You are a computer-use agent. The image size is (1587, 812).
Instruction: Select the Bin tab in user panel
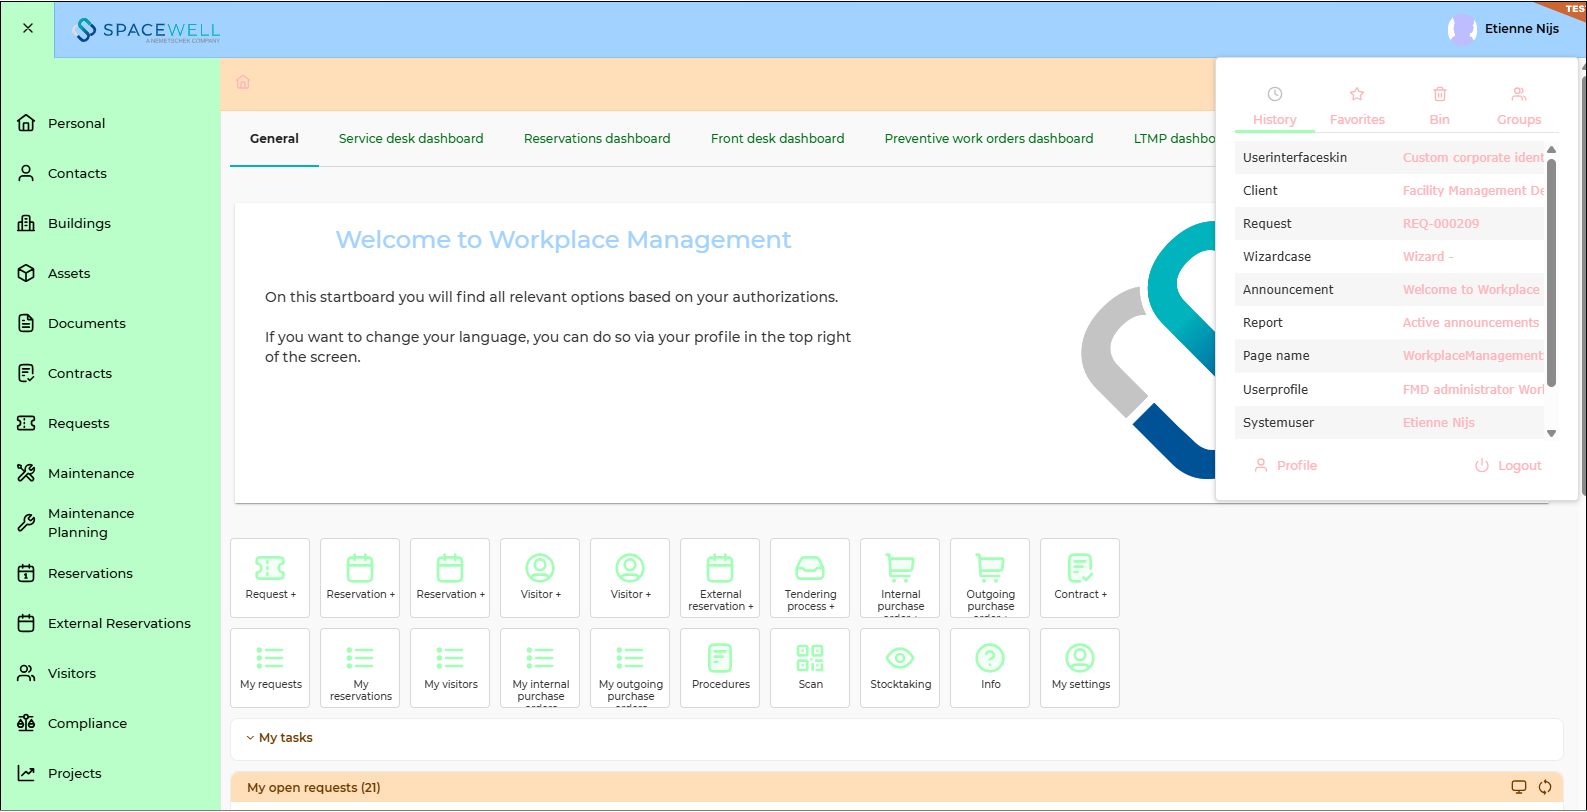[x=1440, y=107]
